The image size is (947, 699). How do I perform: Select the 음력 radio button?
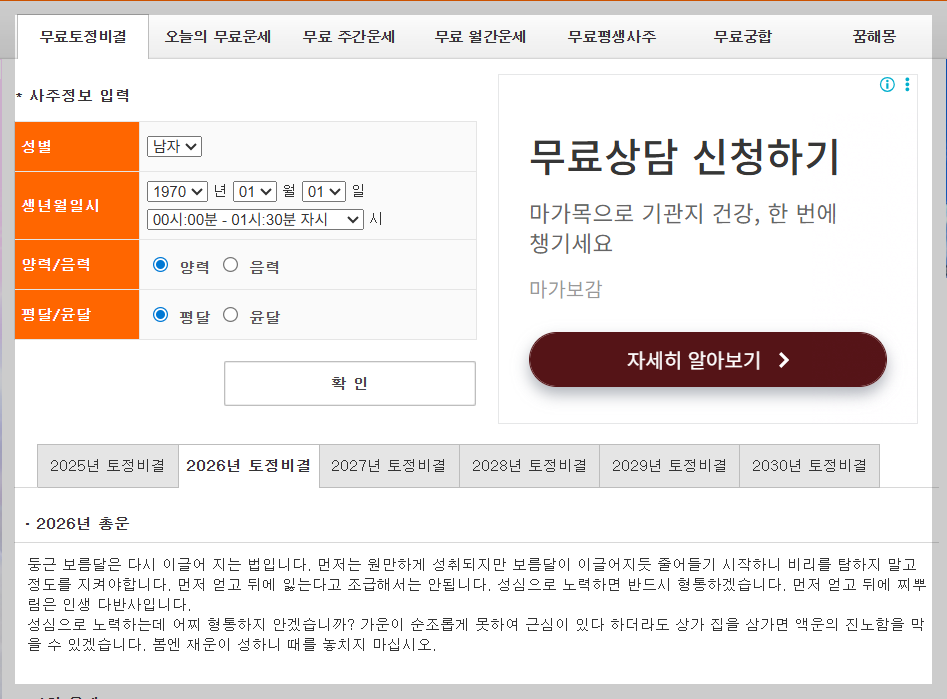pyautogui.click(x=232, y=265)
